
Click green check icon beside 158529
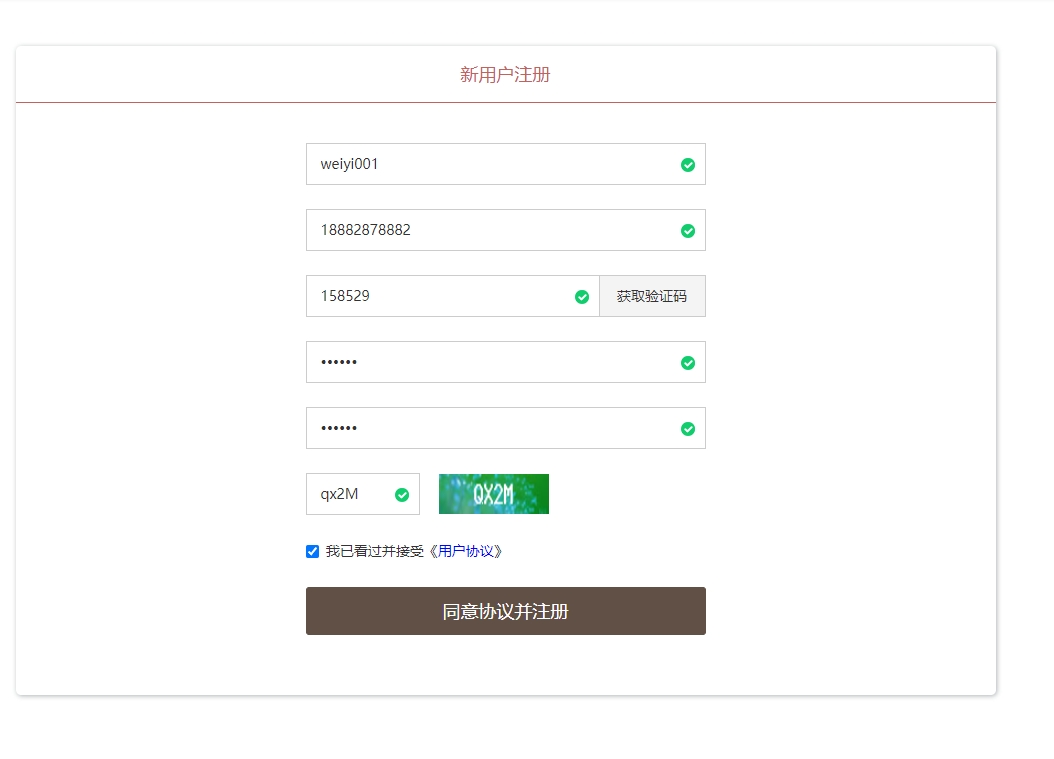[582, 296]
